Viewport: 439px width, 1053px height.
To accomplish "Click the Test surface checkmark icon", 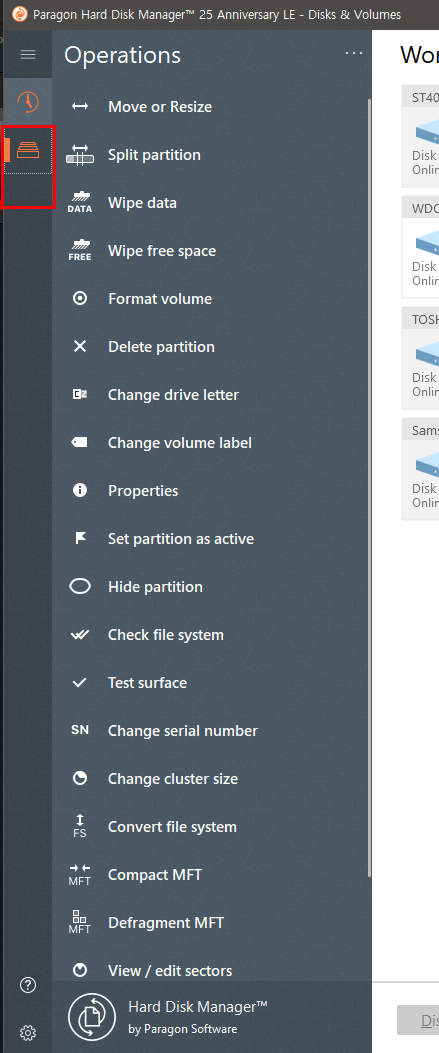I will 80,682.
